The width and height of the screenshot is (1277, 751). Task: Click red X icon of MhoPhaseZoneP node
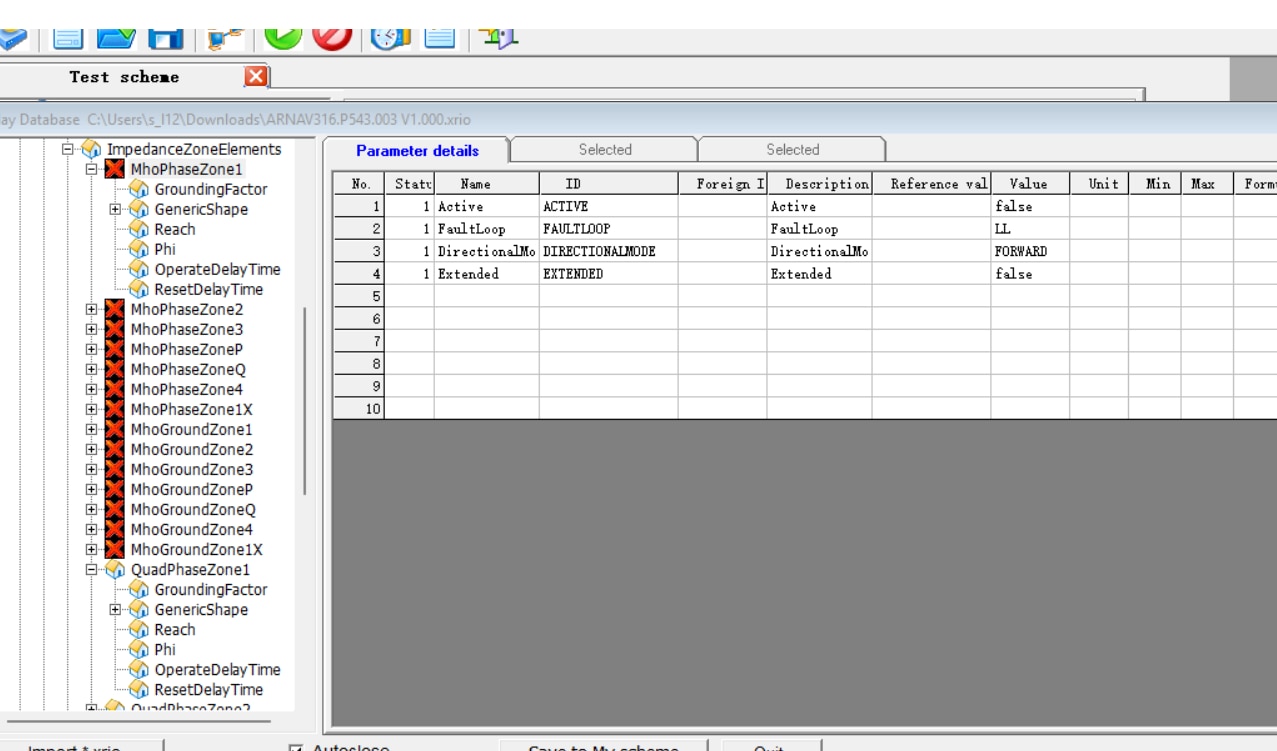(115, 349)
